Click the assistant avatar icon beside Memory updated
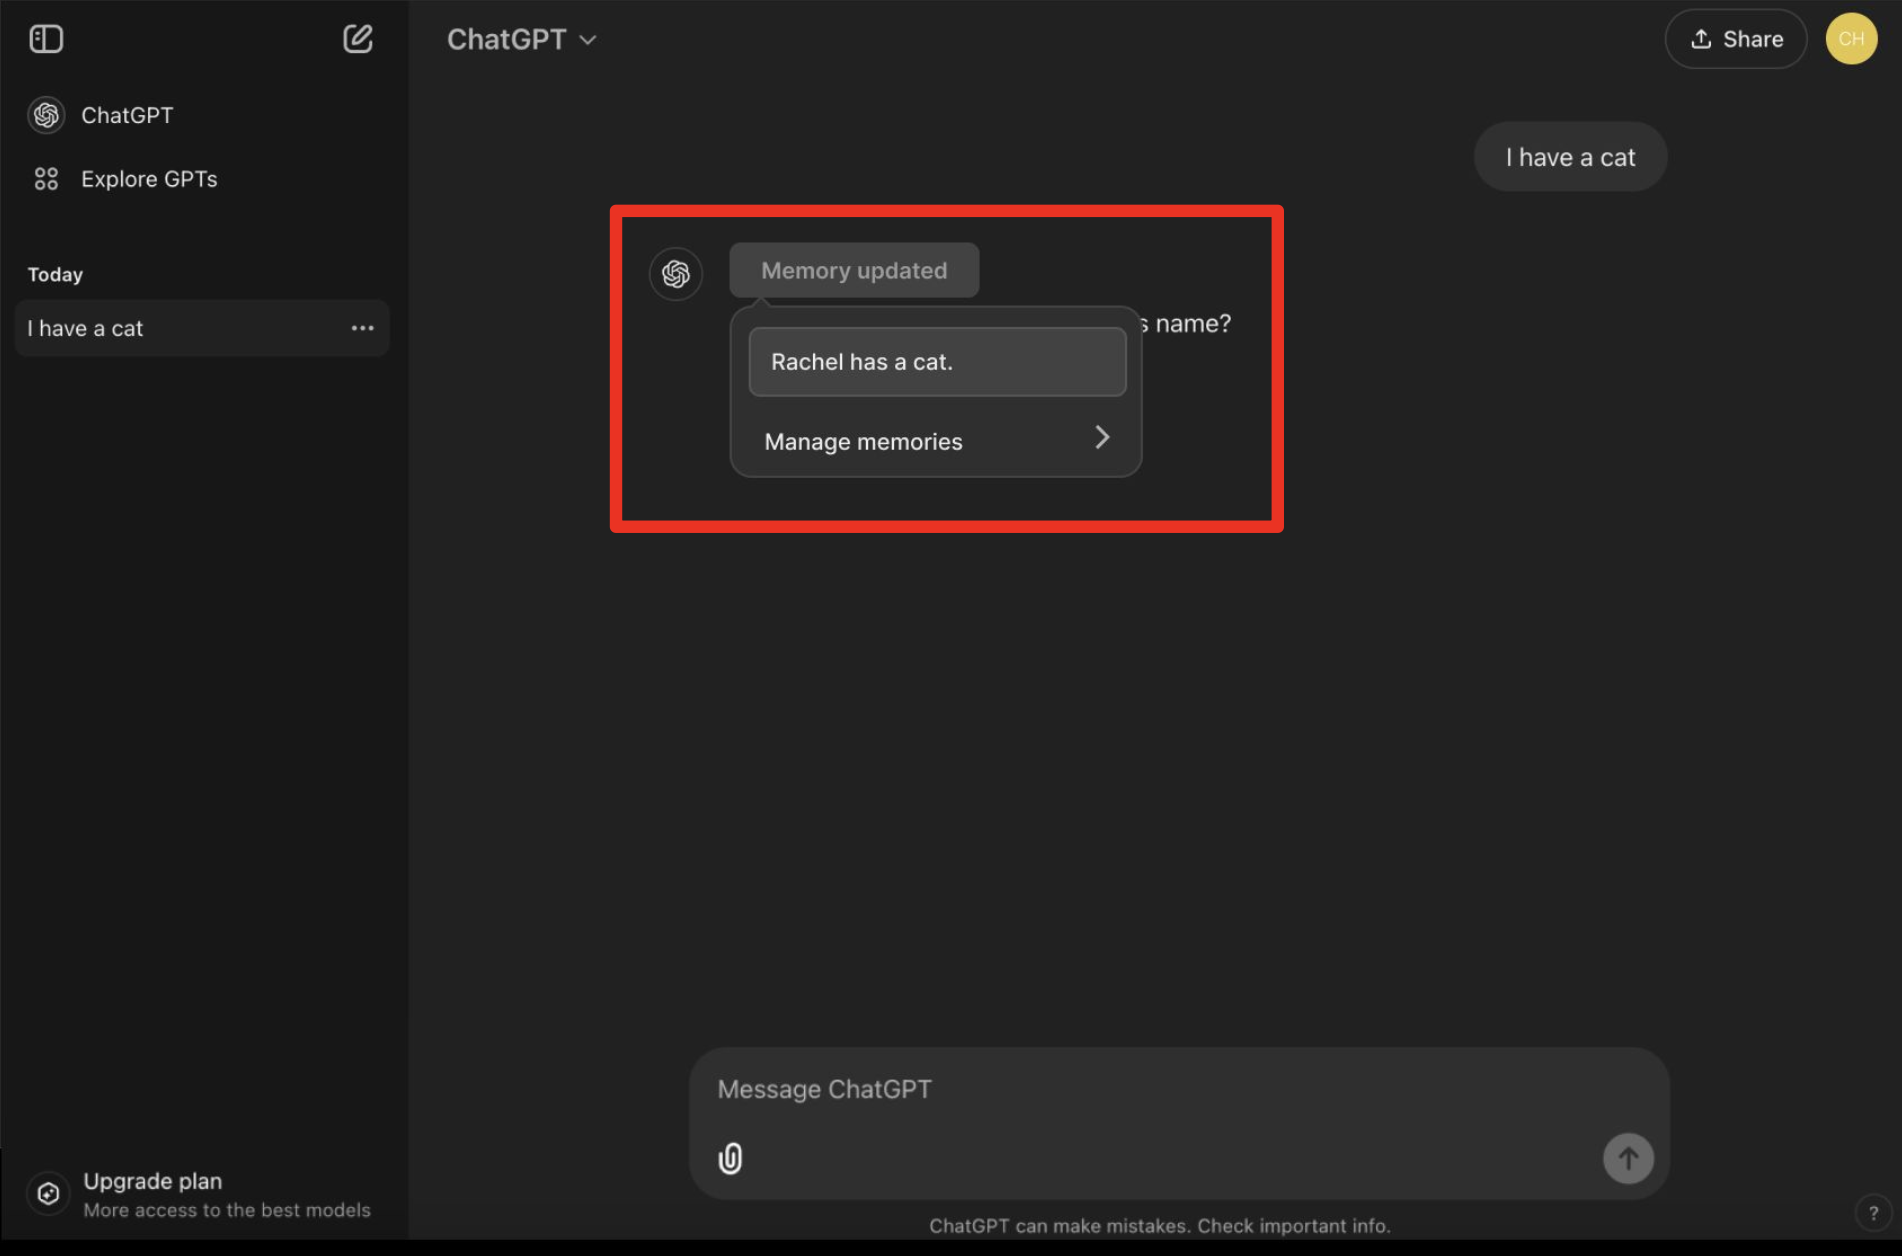Image resolution: width=1902 pixels, height=1256 pixels. coord(676,273)
